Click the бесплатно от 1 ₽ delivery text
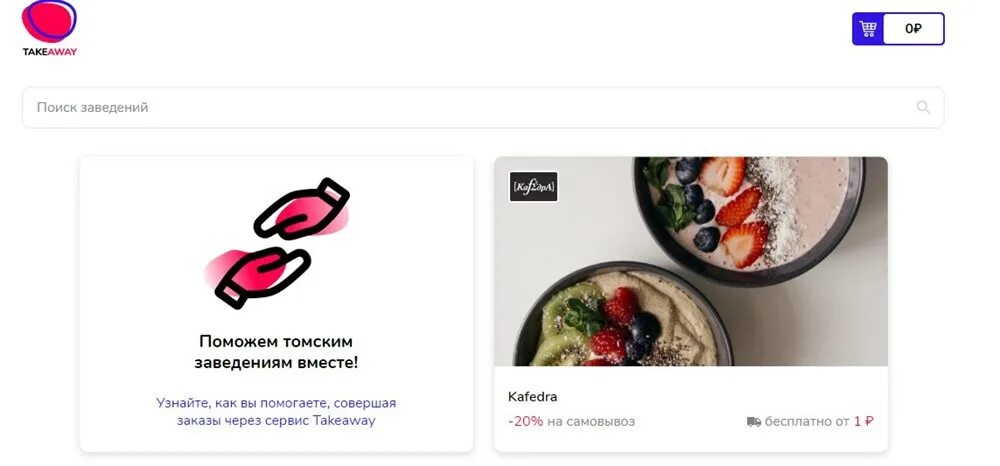1000x466 pixels. tap(819, 421)
